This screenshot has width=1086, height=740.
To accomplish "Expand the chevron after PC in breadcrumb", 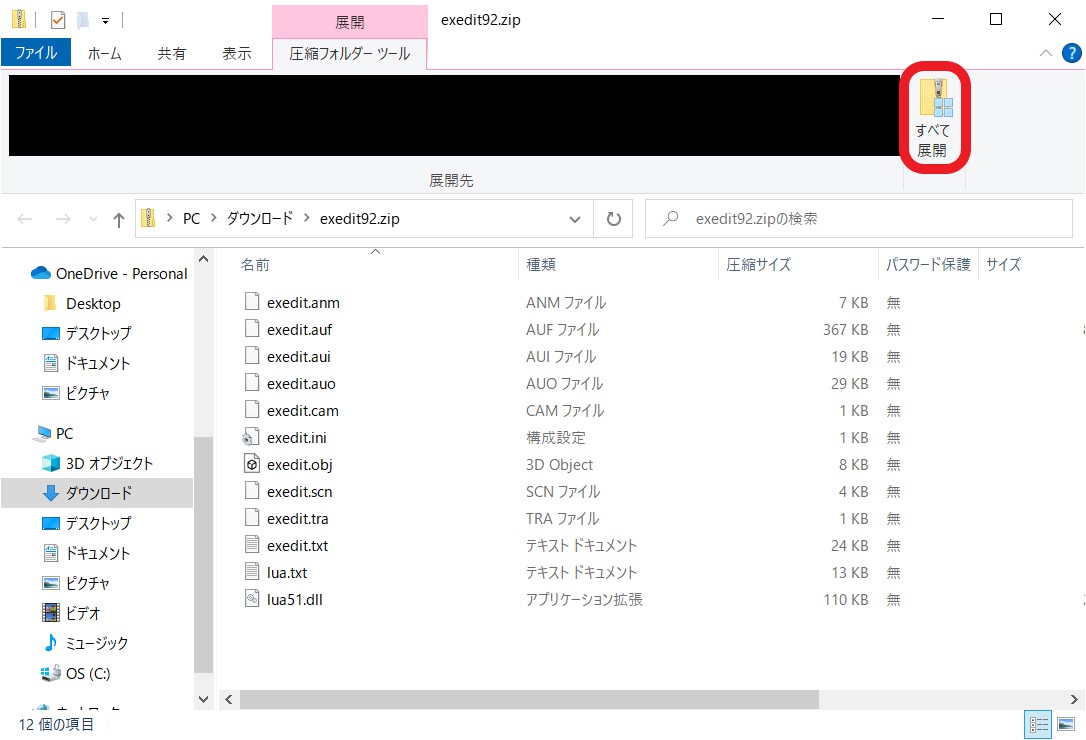I will (213, 218).
